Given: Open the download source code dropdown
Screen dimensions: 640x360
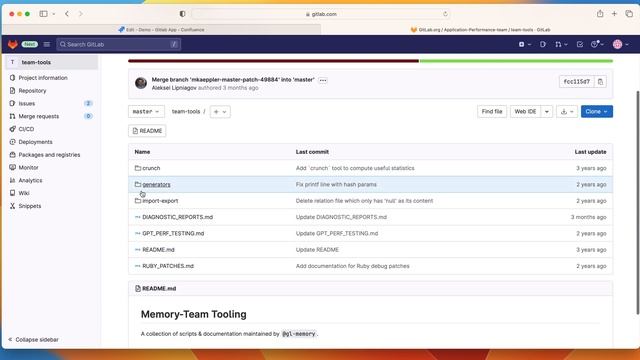Looking at the screenshot, I should (567, 111).
